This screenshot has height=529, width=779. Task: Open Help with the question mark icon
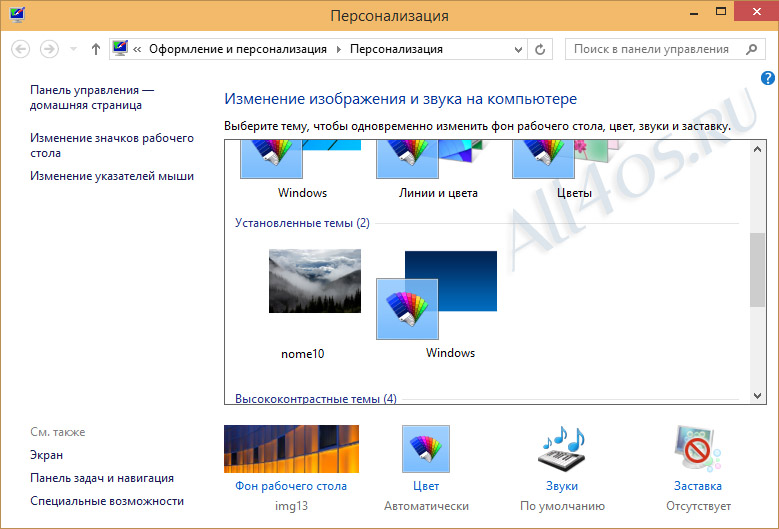[x=768, y=78]
